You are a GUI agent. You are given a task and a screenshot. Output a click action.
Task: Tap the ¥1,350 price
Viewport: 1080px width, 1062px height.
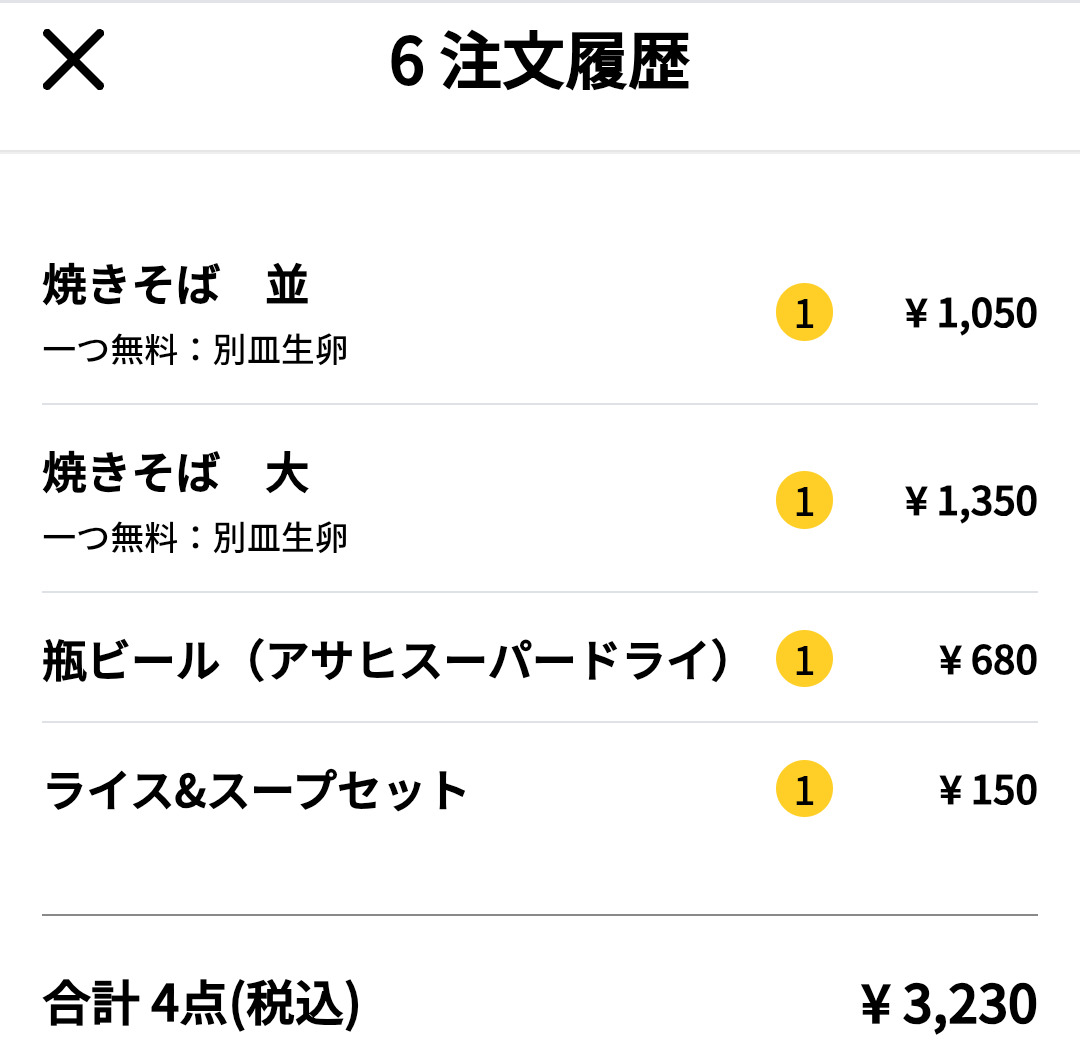coord(970,501)
